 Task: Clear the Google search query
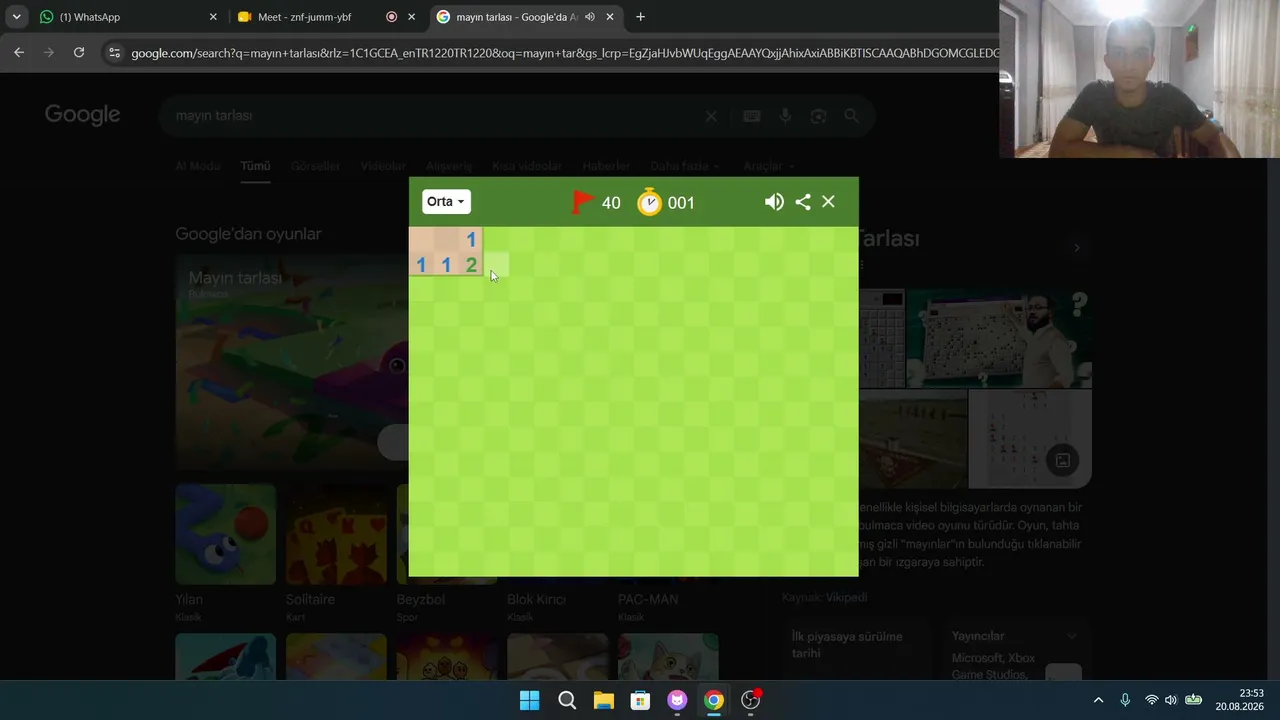(711, 116)
